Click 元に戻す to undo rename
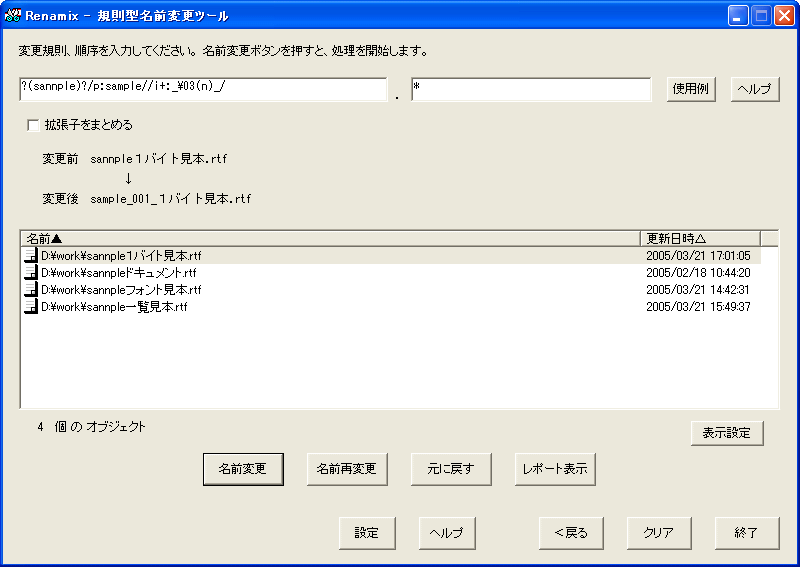 pos(451,469)
